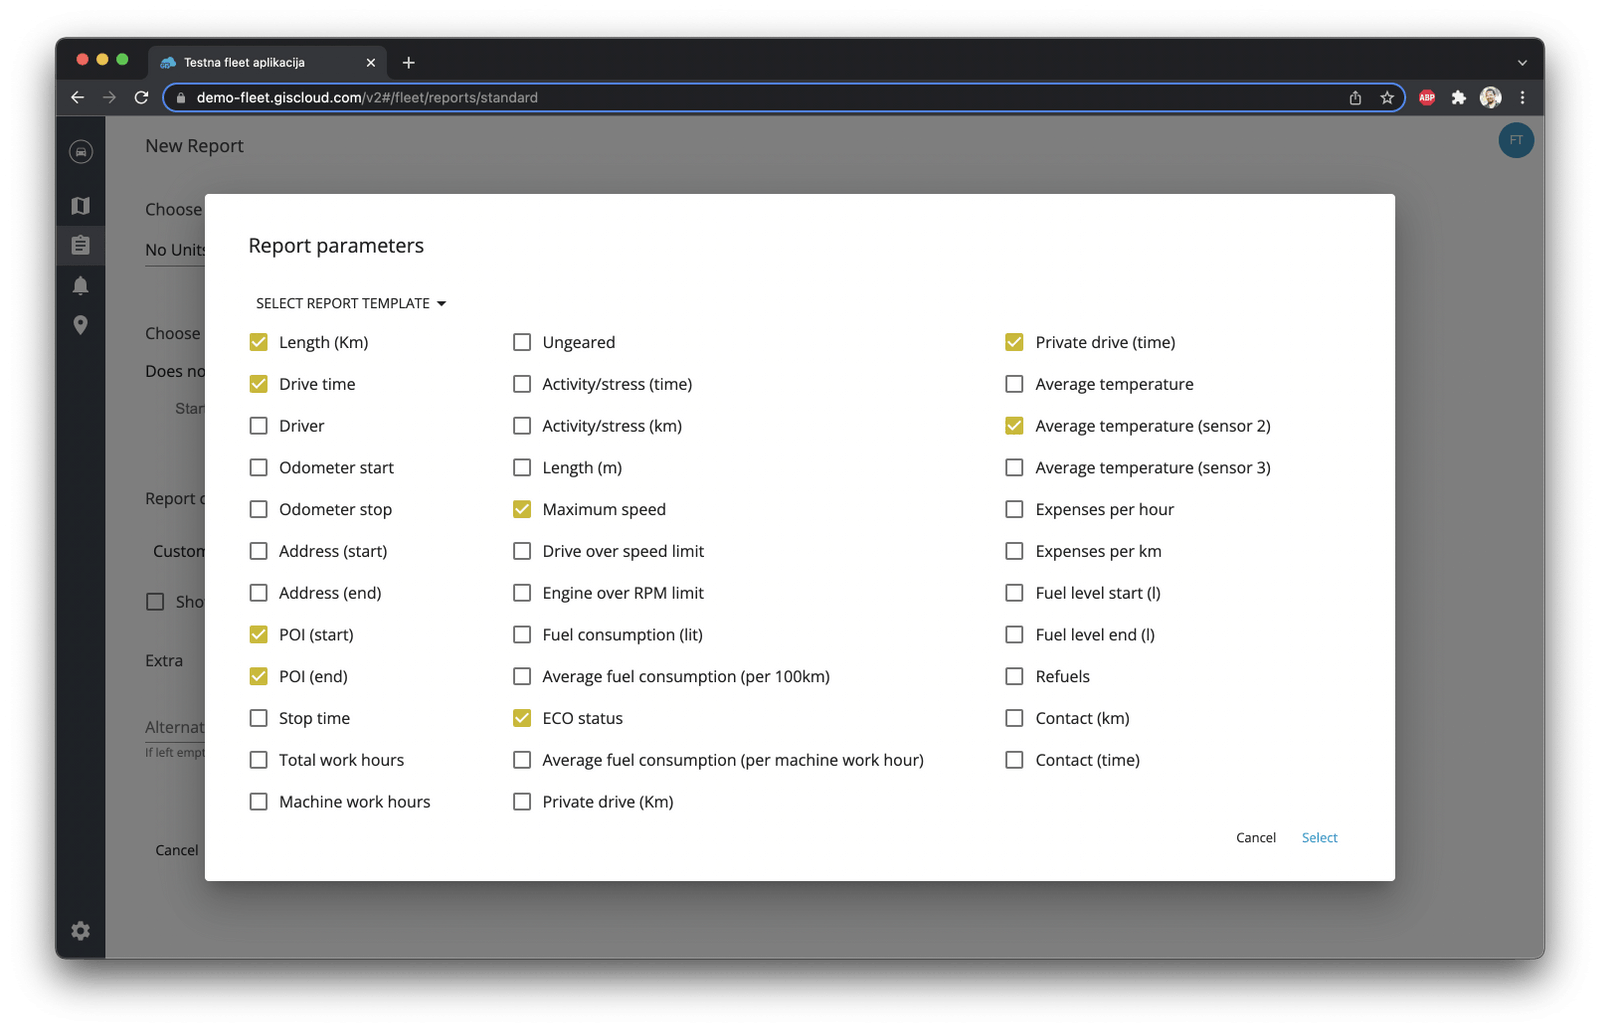Open the vehicle units panel in sidebar
1600x1032 pixels.
80,150
